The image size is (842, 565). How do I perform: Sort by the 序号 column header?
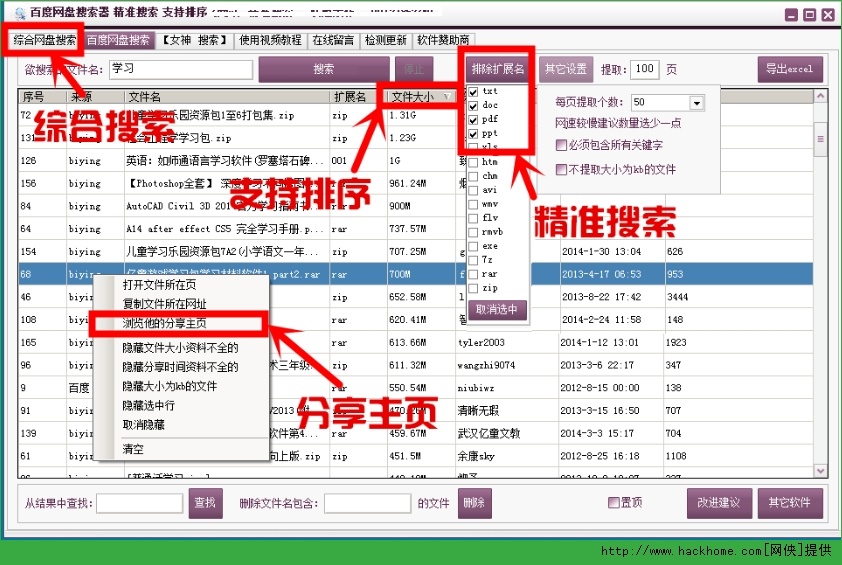[x=42, y=97]
